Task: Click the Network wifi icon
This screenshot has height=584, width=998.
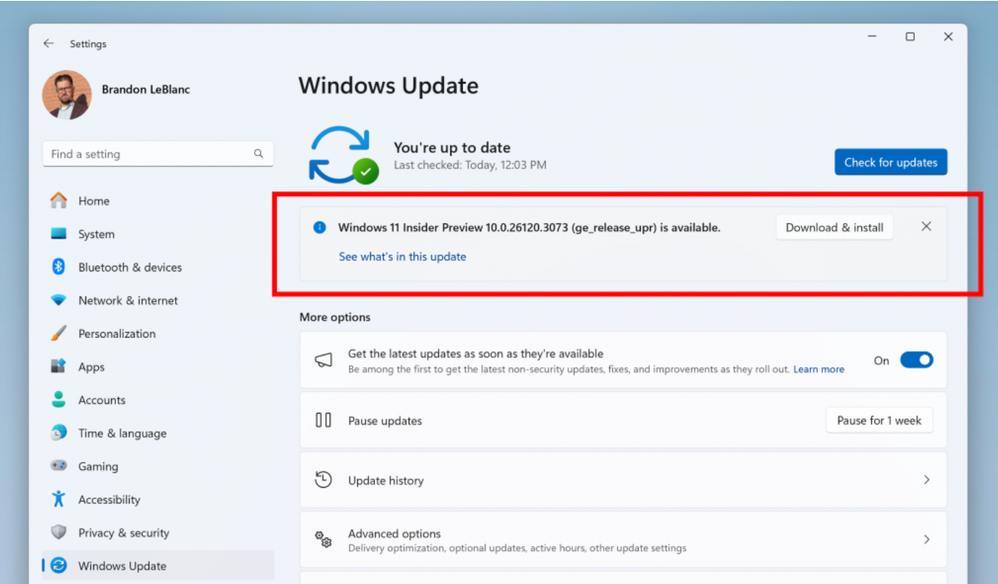Action: click(59, 300)
